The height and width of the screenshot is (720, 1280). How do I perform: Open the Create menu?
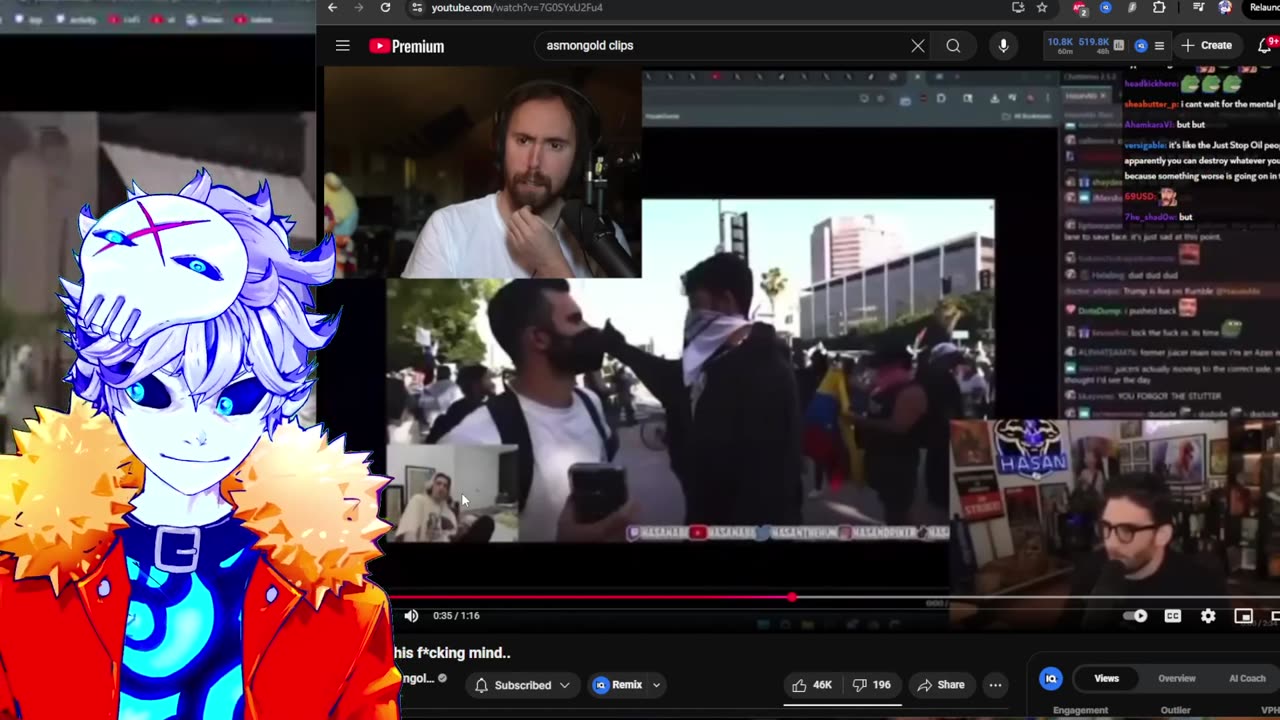pyautogui.click(x=1206, y=46)
